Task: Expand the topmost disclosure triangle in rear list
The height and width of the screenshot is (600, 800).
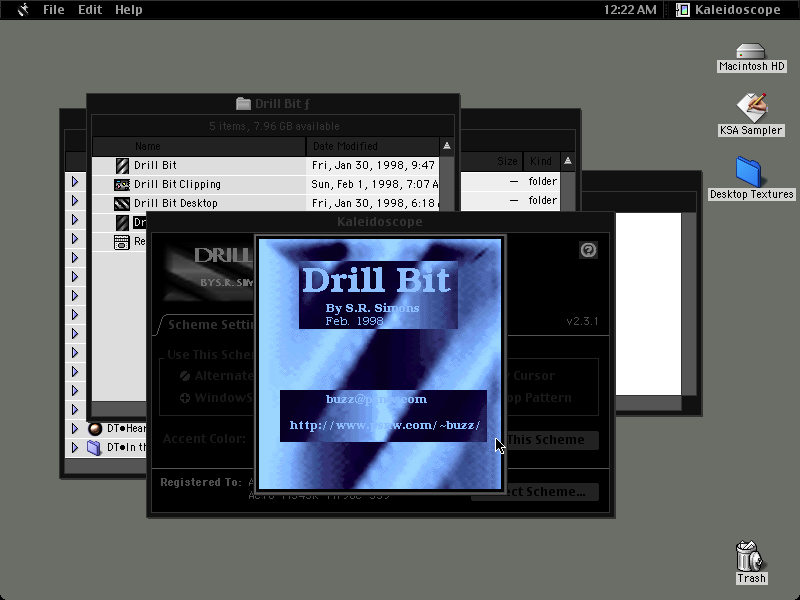Action: pos(75,182)
